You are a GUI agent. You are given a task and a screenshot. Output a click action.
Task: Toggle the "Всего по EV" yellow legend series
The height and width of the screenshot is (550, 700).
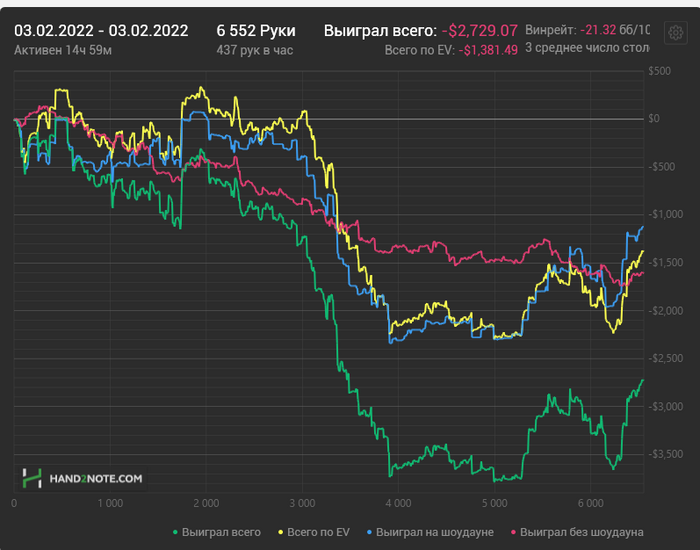tap(314, 532)
